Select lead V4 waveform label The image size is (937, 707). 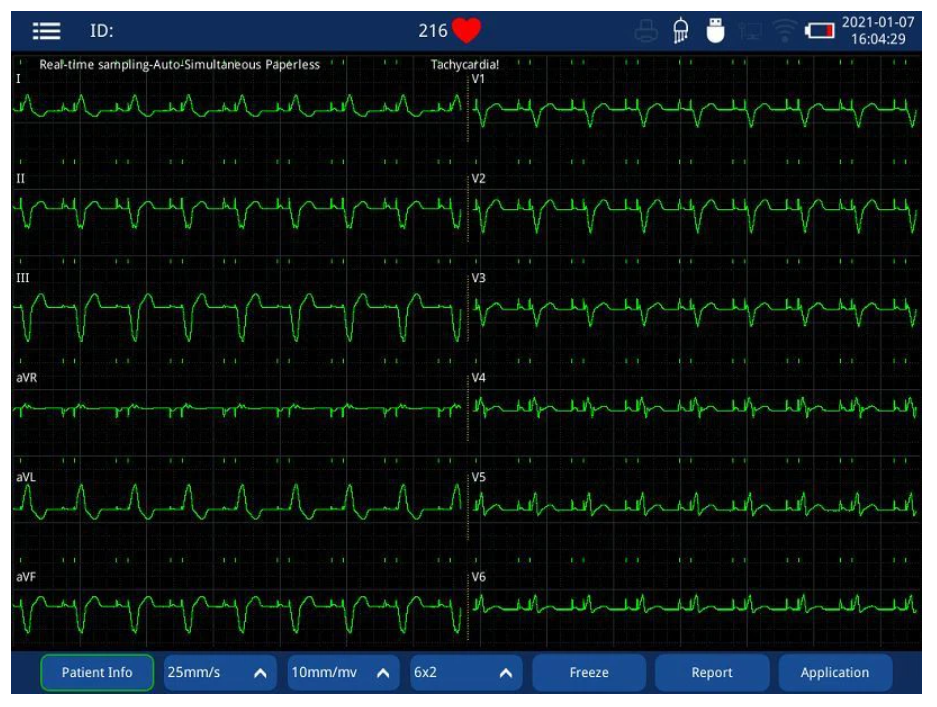tap(479, 378)
